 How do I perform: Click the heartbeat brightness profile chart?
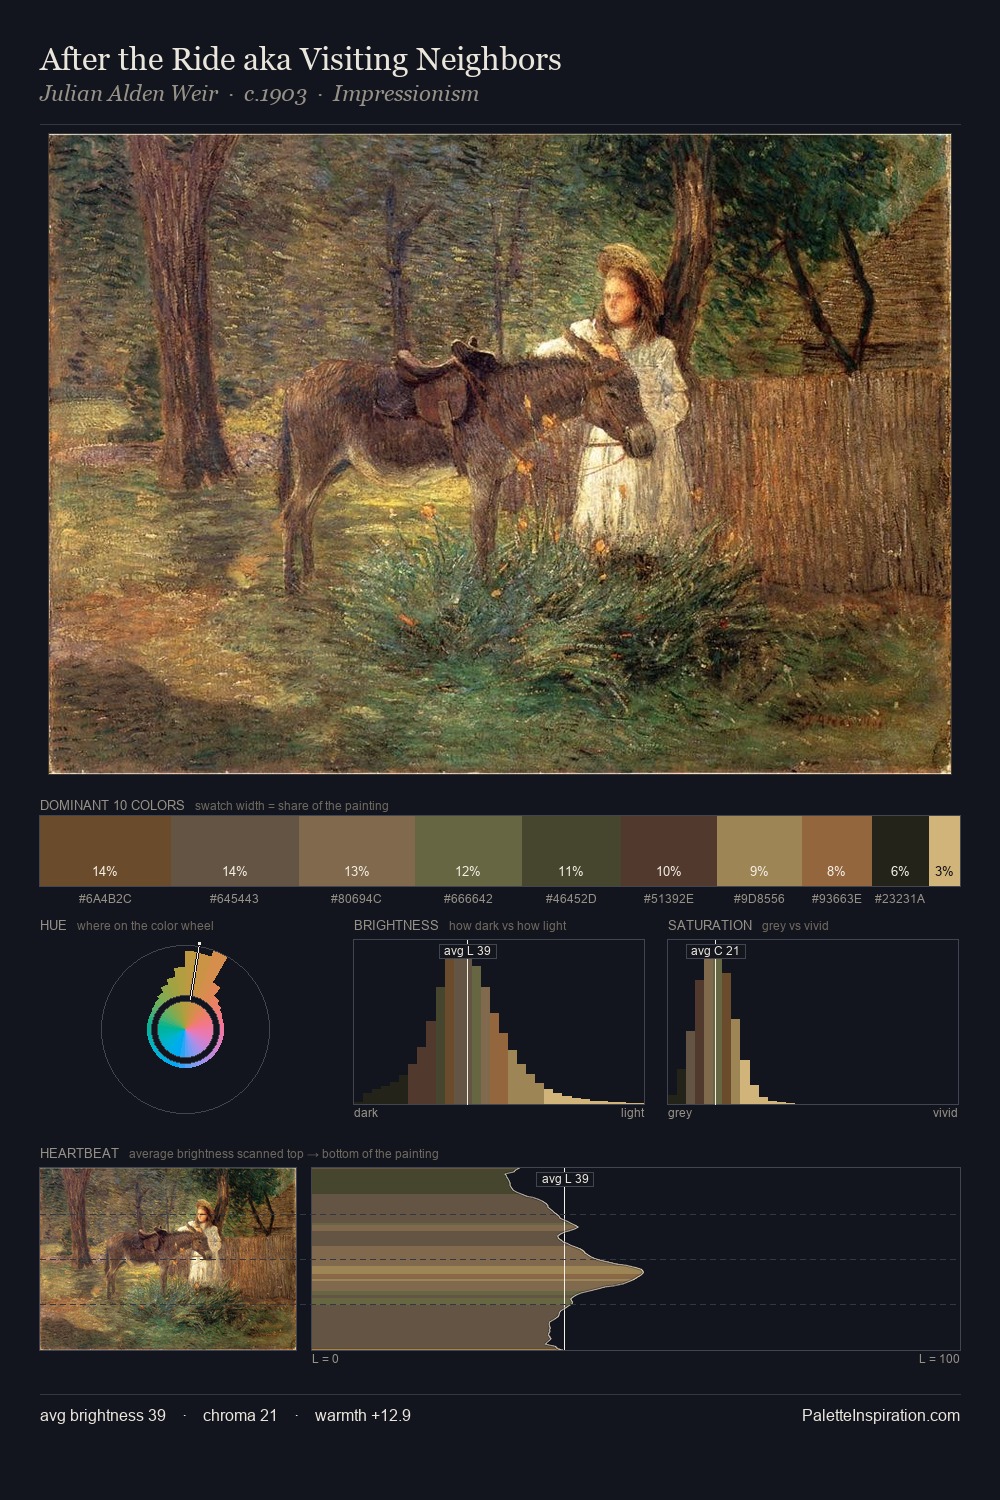coord(636,1259)
